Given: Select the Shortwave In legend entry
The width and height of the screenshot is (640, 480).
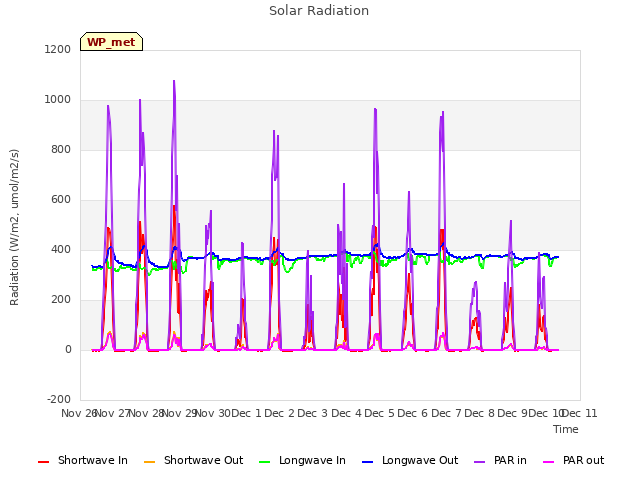Looking at the screenshot, I should point(82,460).
